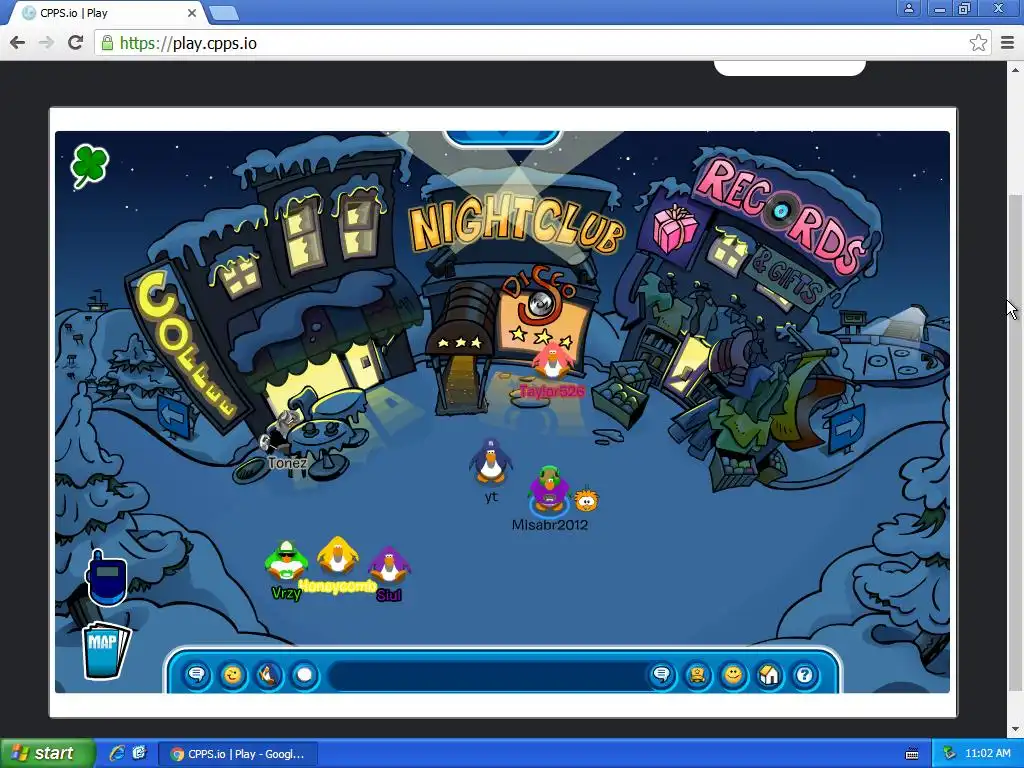Image resolution: width=1024 pixels, height=768 pixels.
Task: Open a new browser tab
Action: click(225, 13)
